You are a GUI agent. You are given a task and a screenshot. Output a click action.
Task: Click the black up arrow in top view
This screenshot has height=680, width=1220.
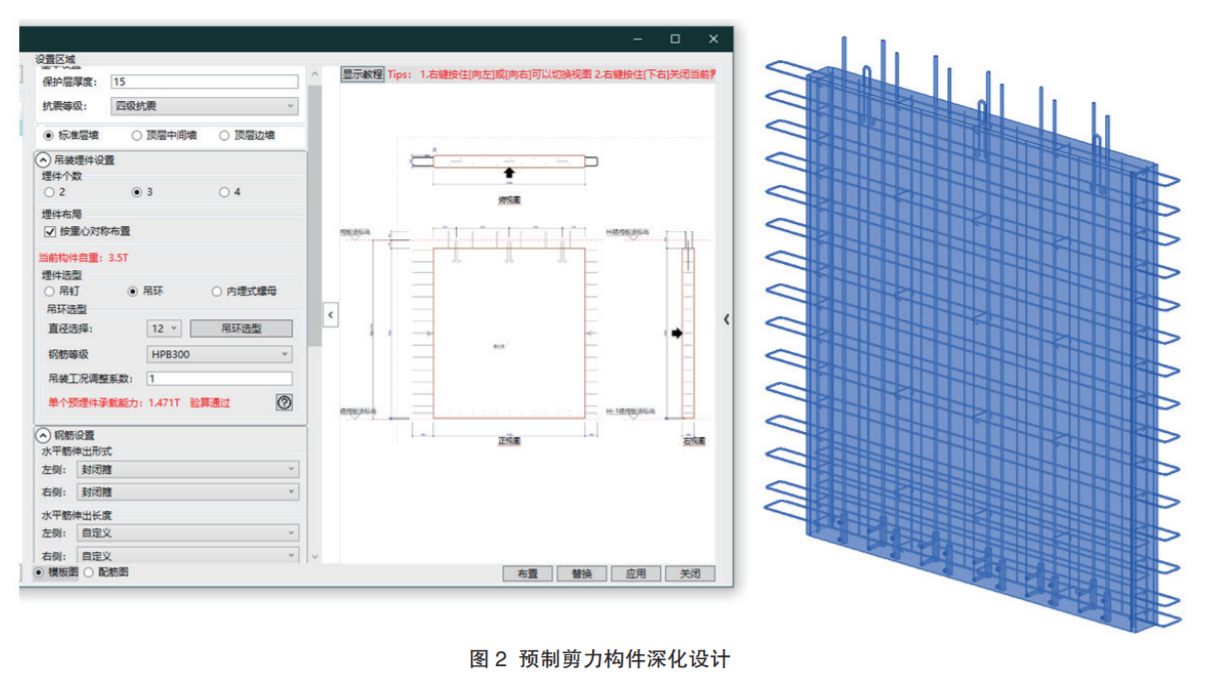click(509, 174)
